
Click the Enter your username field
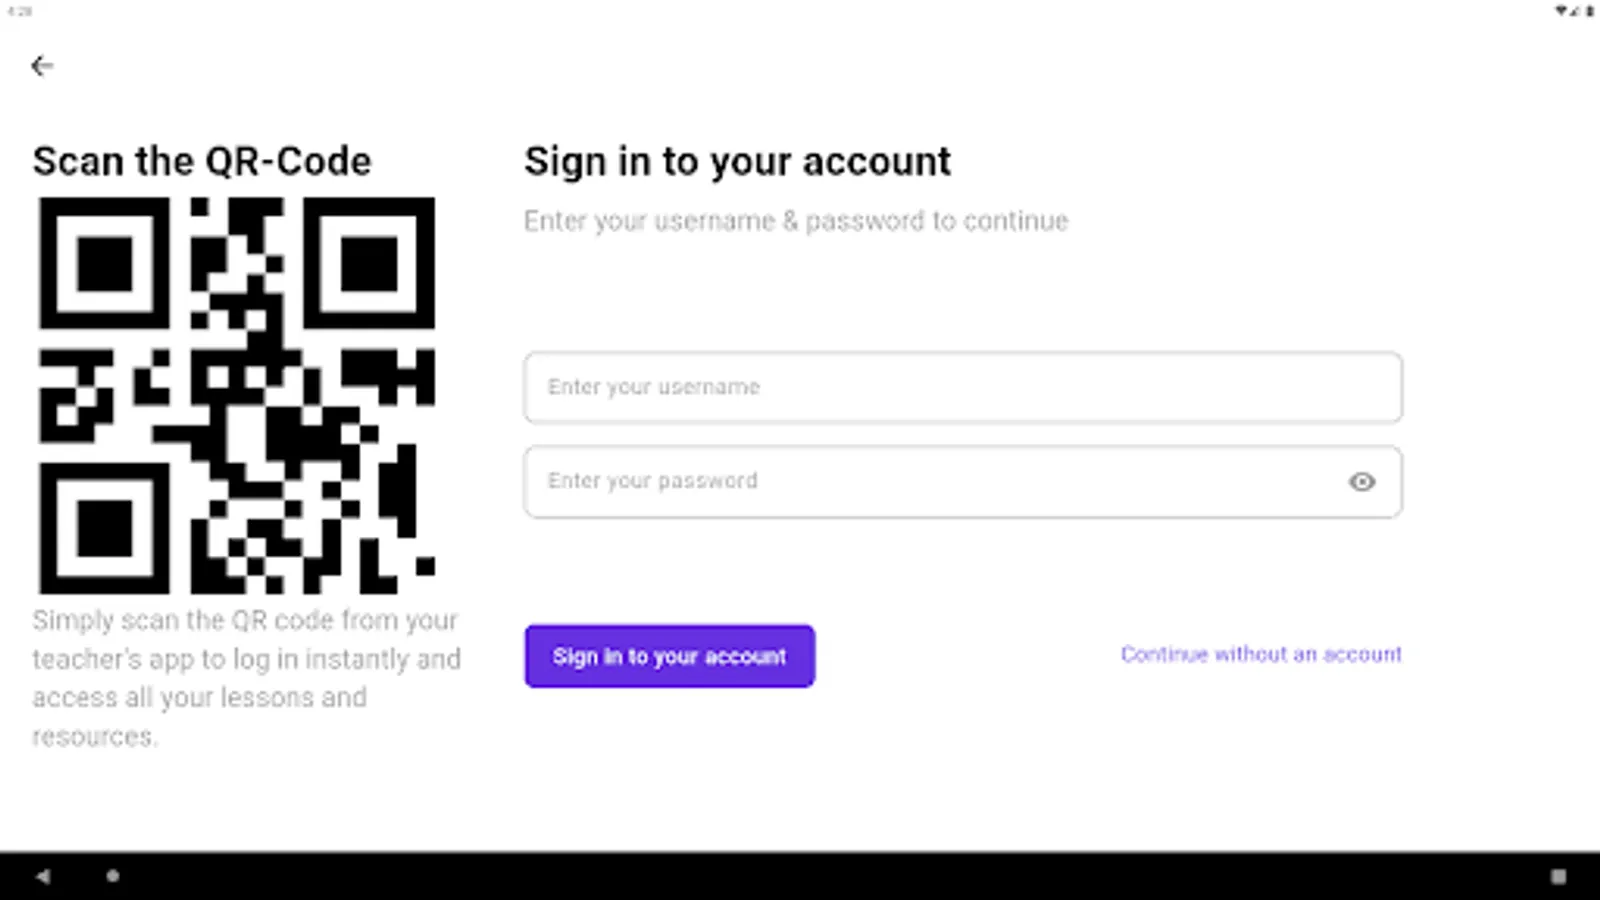[x=962, y=387]
